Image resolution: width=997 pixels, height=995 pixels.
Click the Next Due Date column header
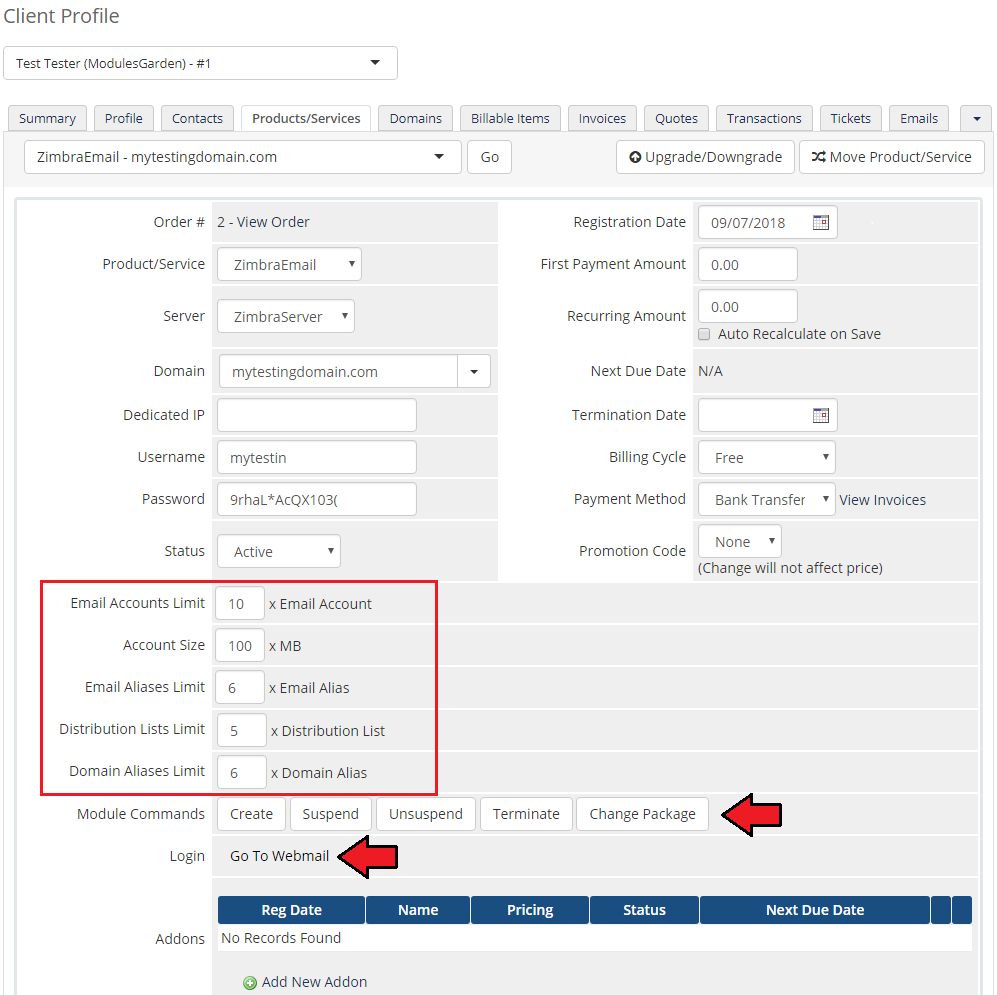815,910
